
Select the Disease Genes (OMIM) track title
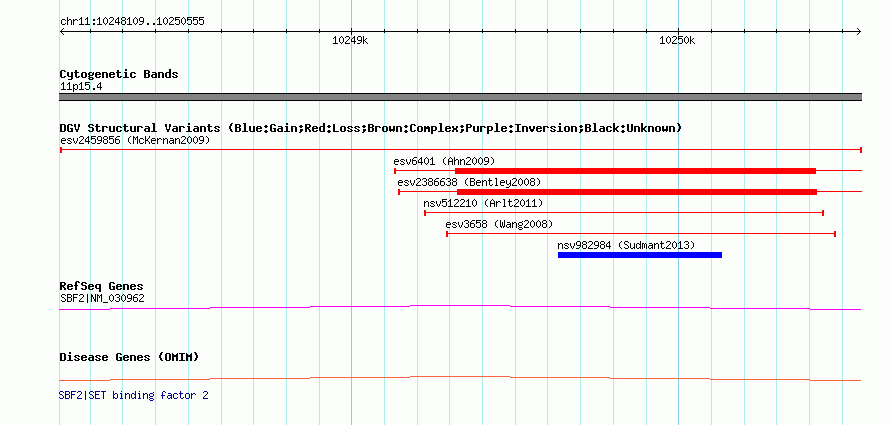pyautogui.click(x=129, y=357)
